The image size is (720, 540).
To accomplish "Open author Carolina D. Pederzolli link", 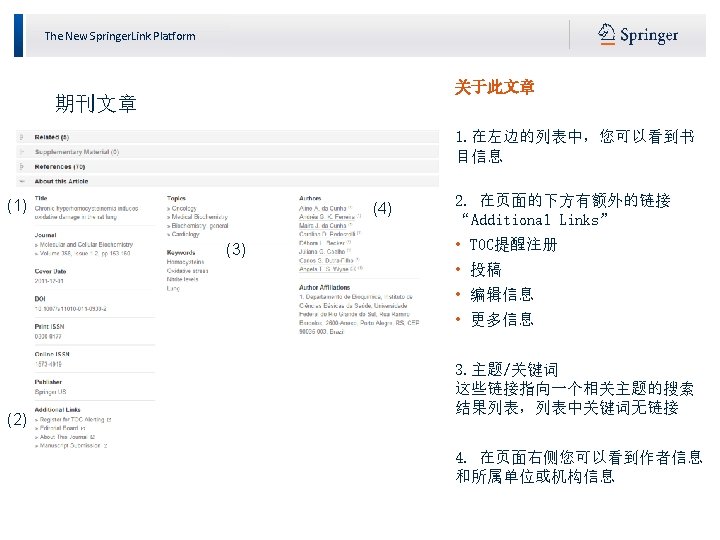I will (329, 234).
